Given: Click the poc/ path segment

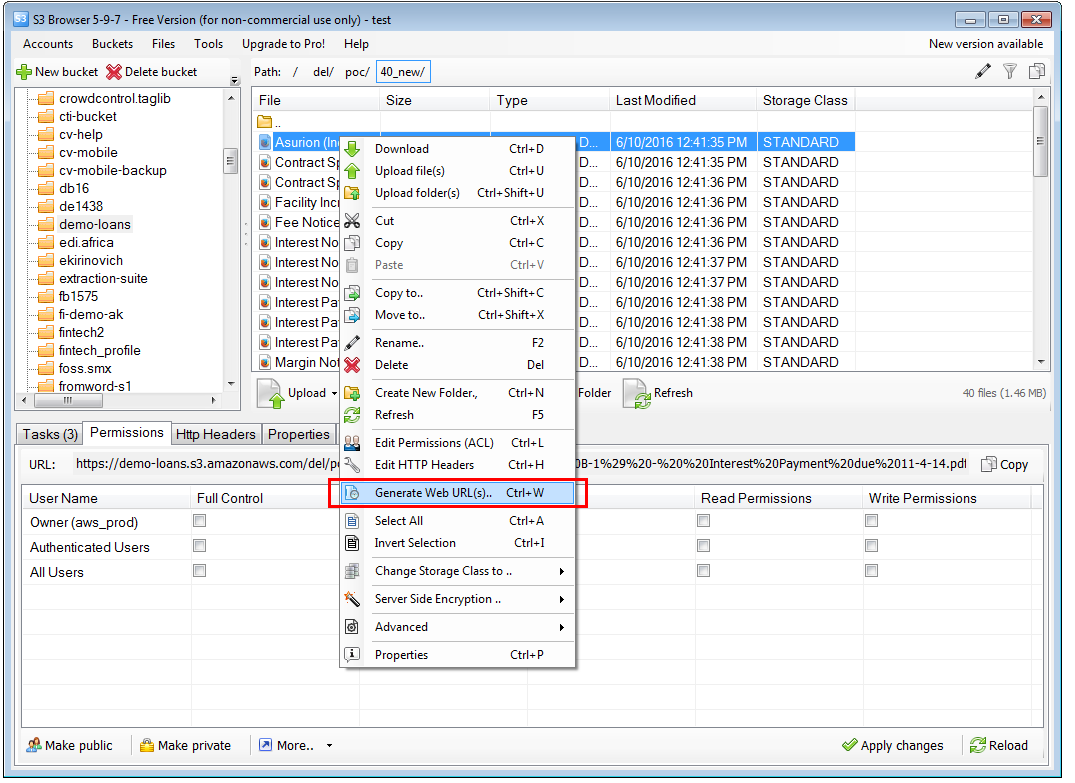Looking at the screenshot, I should 357,72.
